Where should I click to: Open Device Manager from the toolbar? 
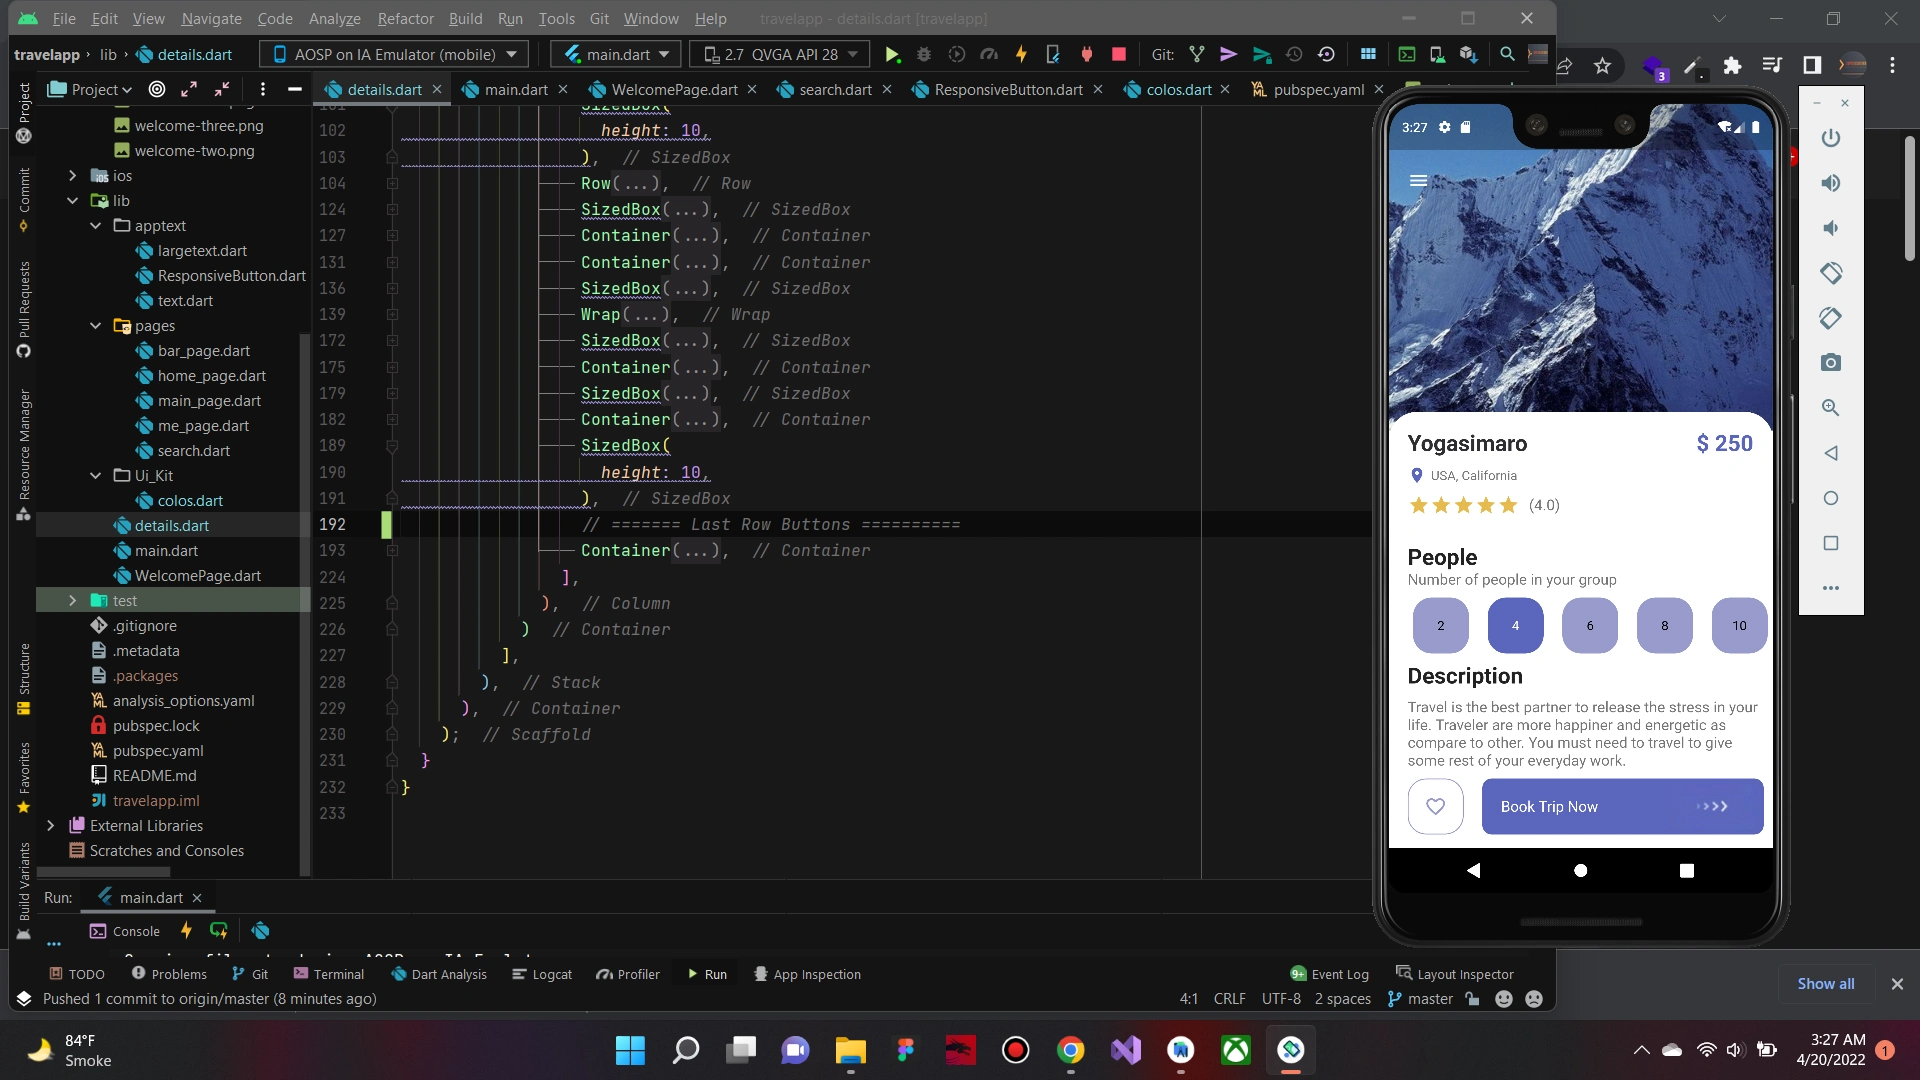(x=1437, y=55)
